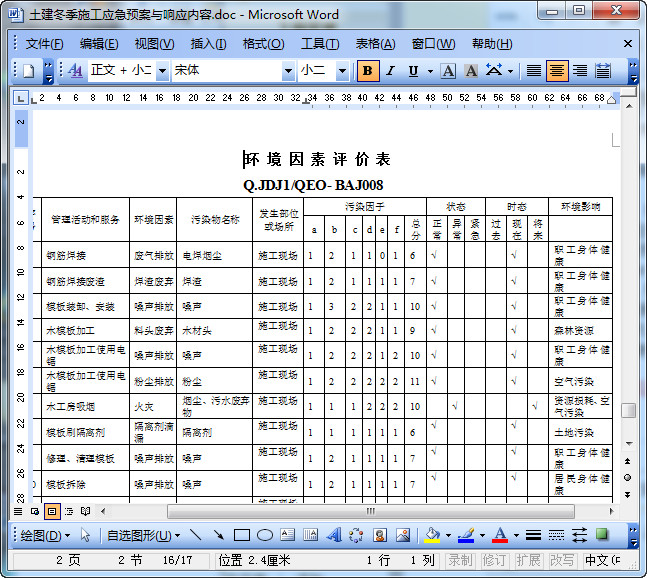Choose an arrow style
647x578 pixels.
click(579, 536)
